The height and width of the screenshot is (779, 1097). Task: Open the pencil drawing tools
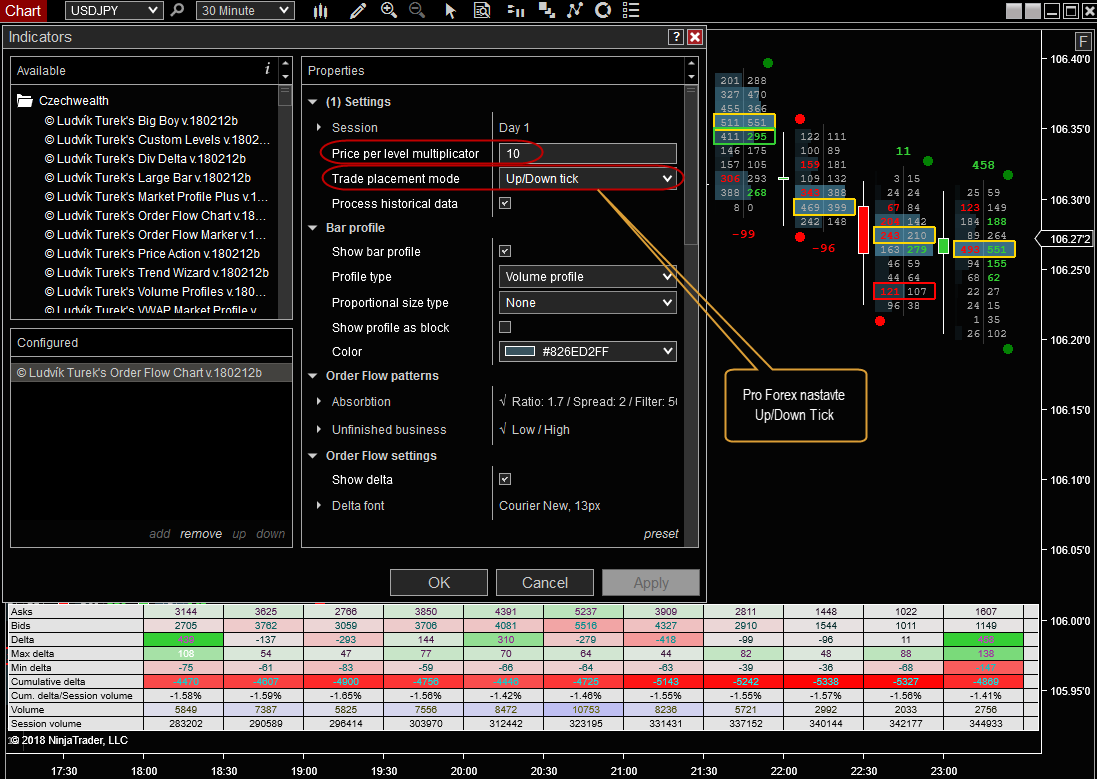point(358,10)
